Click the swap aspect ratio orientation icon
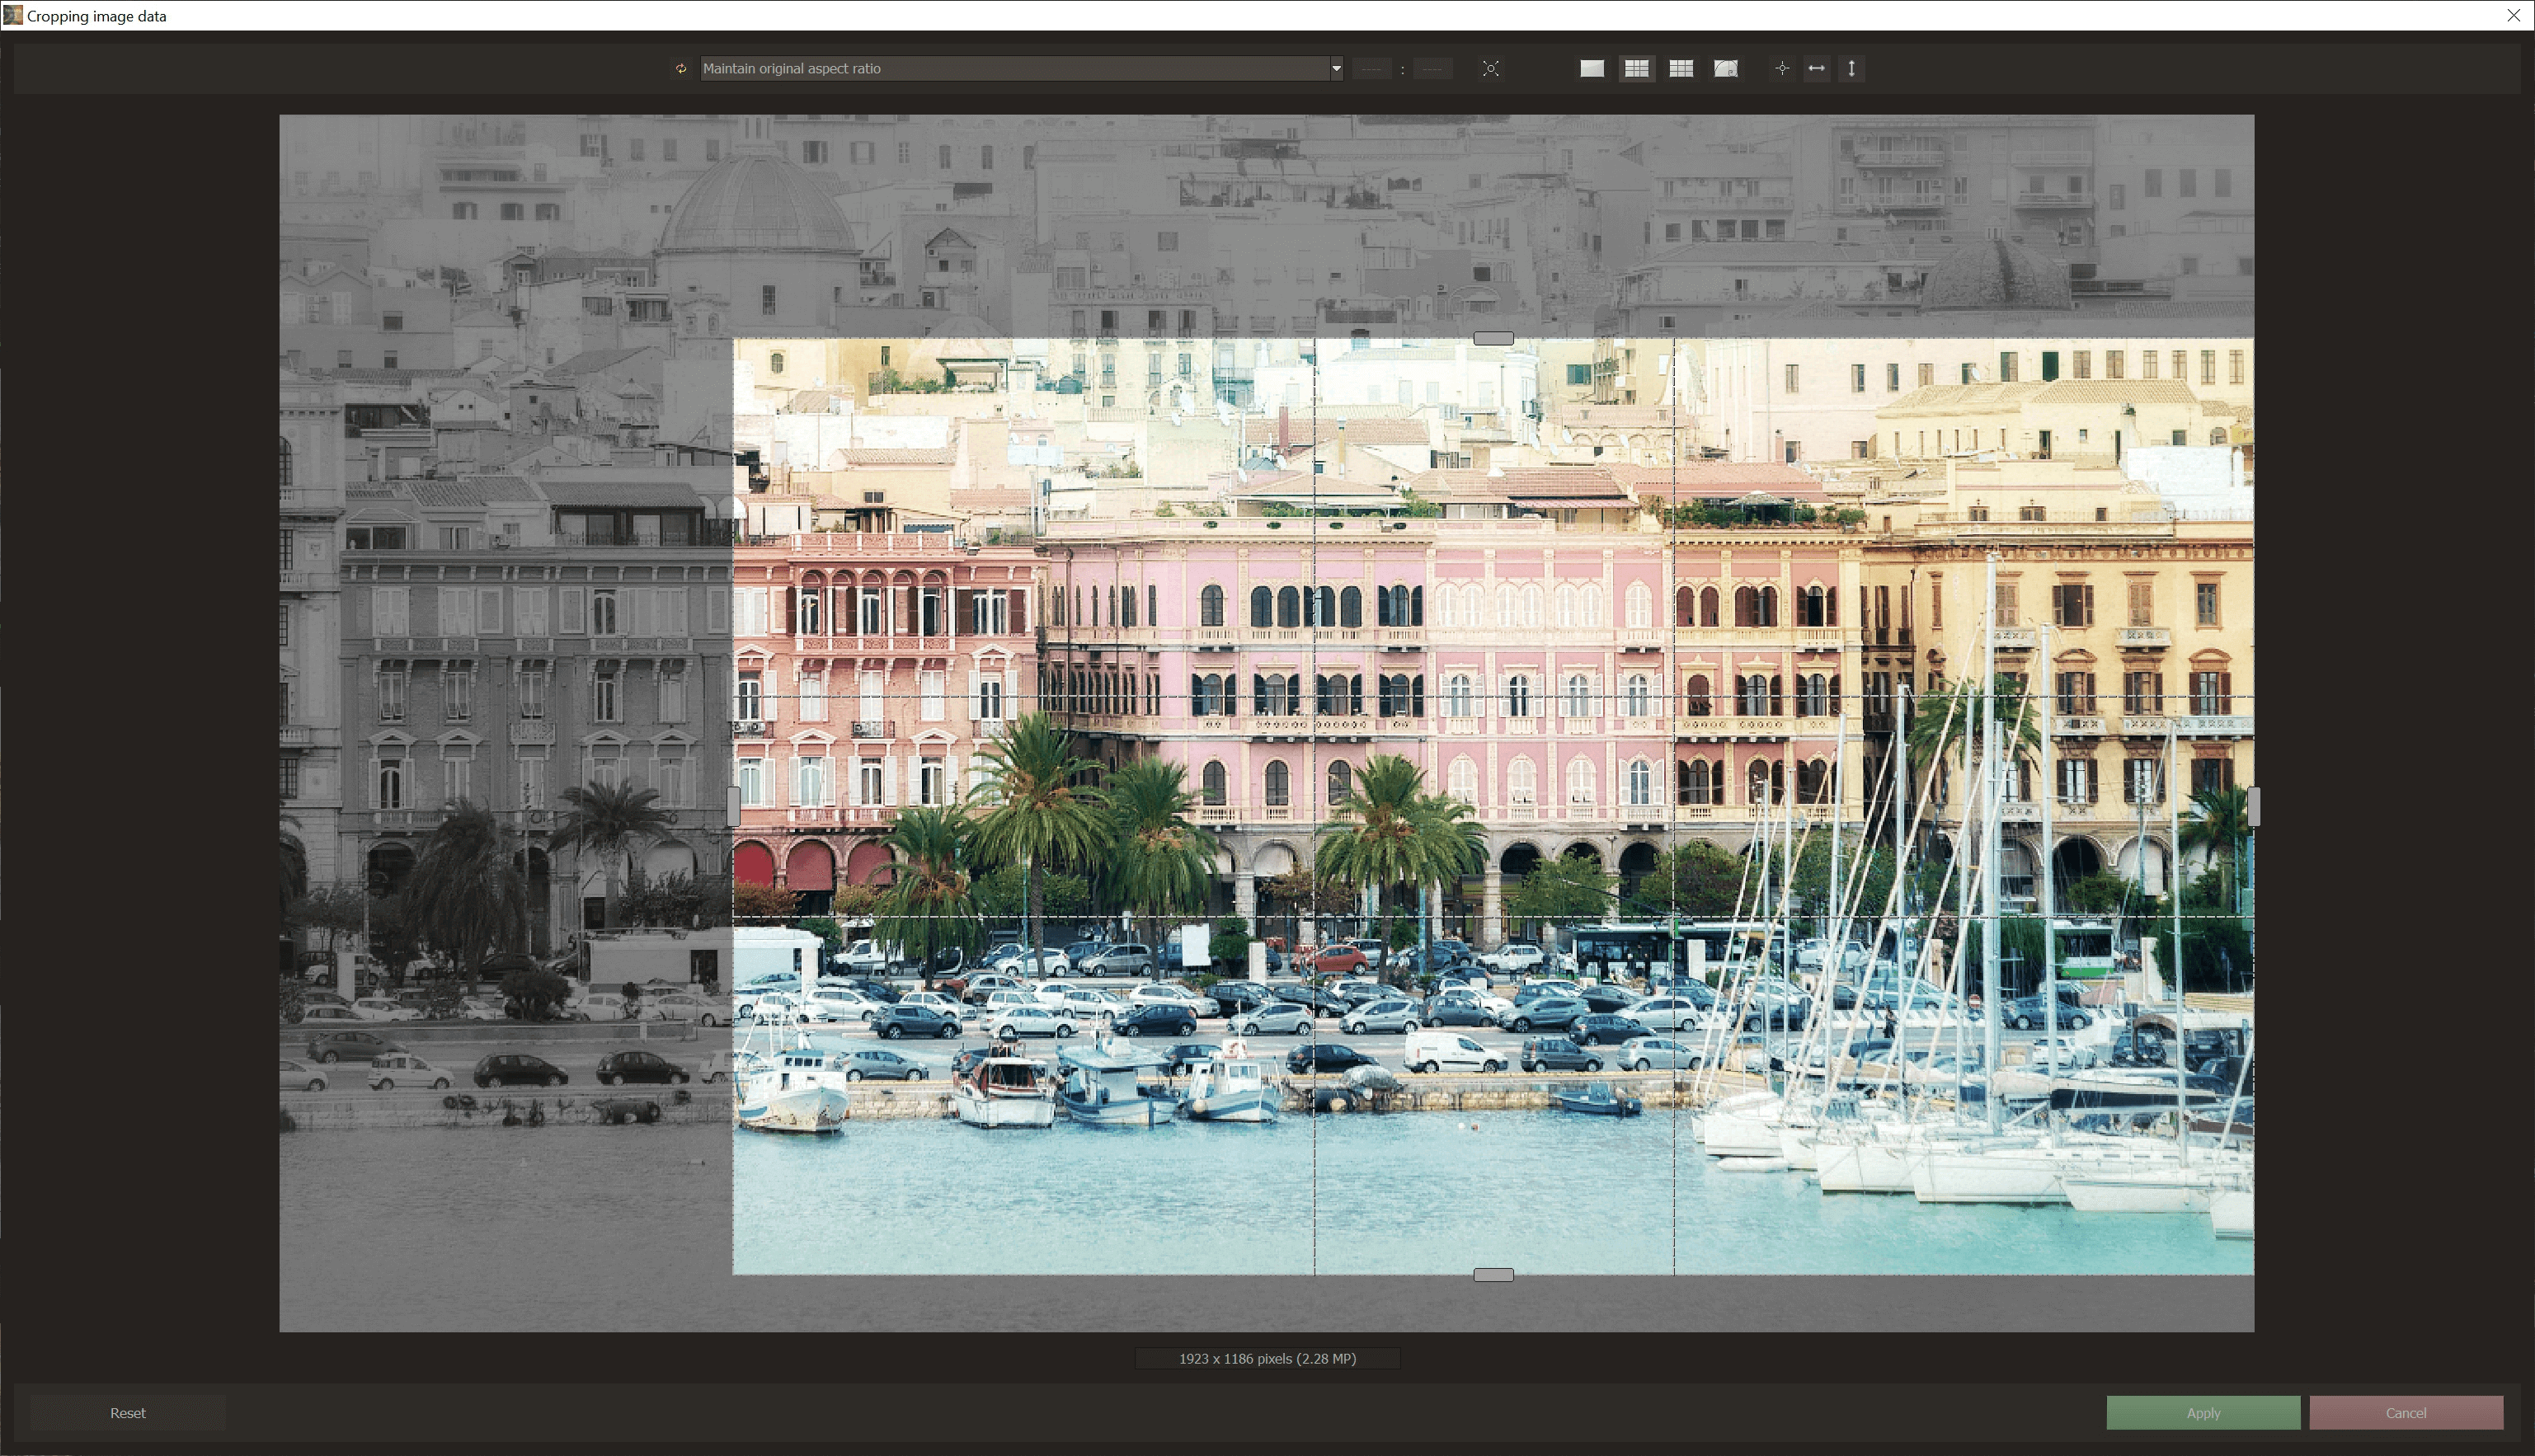 (x=681, y=69)
